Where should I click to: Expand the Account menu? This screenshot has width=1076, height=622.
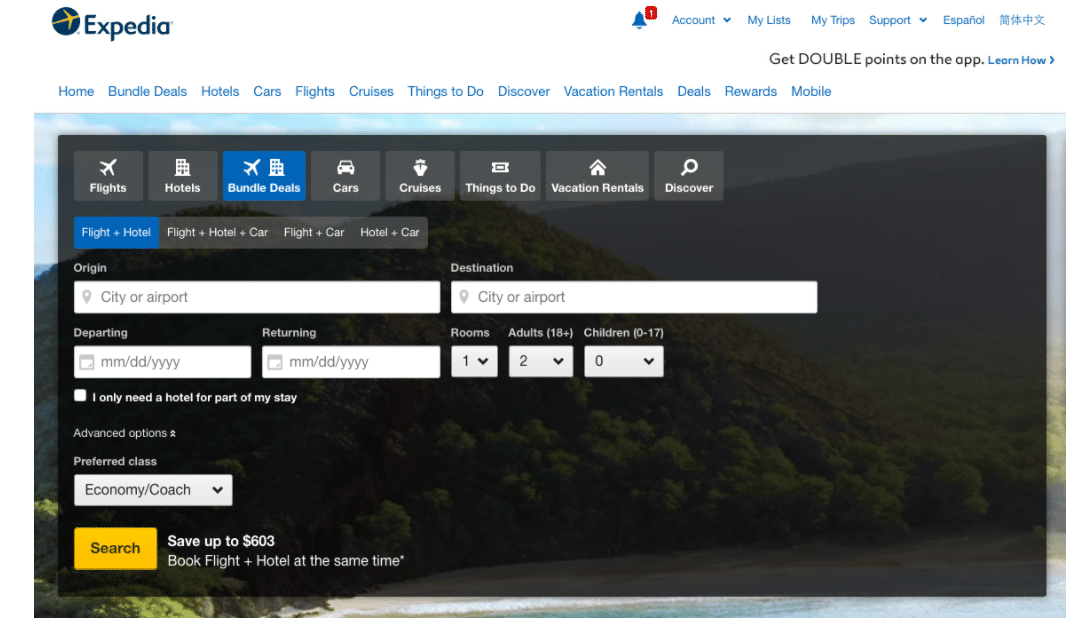[x=700, y=20]
